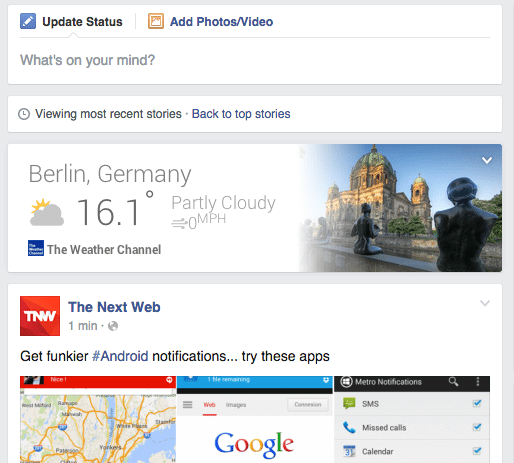The height and width of the screenshot is (463, 514).
Task: Click the Berlin, Germany heading
Action: [110, 174]
